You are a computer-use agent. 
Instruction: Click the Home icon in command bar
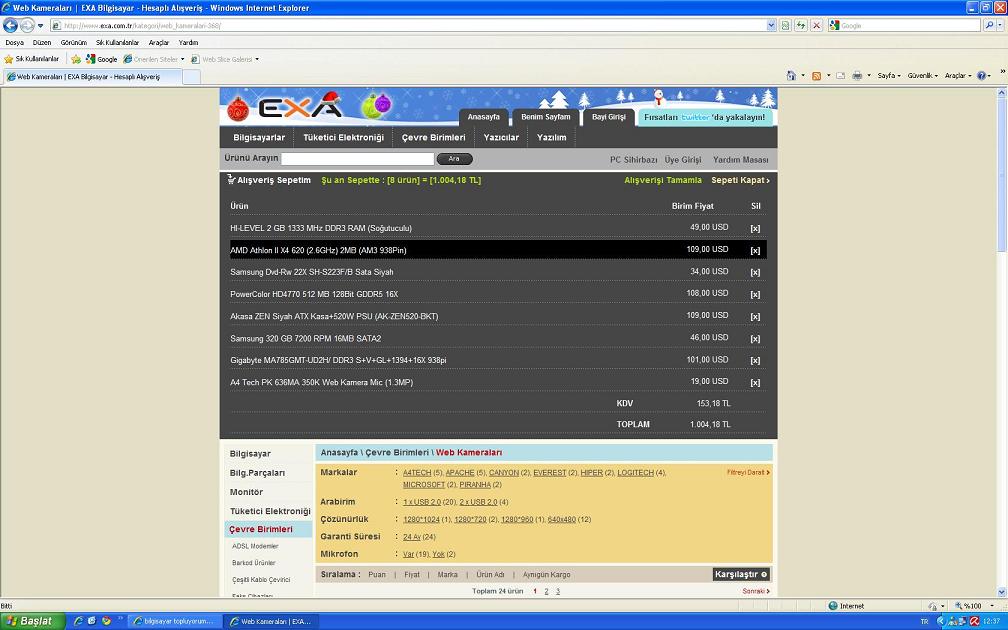791,76
